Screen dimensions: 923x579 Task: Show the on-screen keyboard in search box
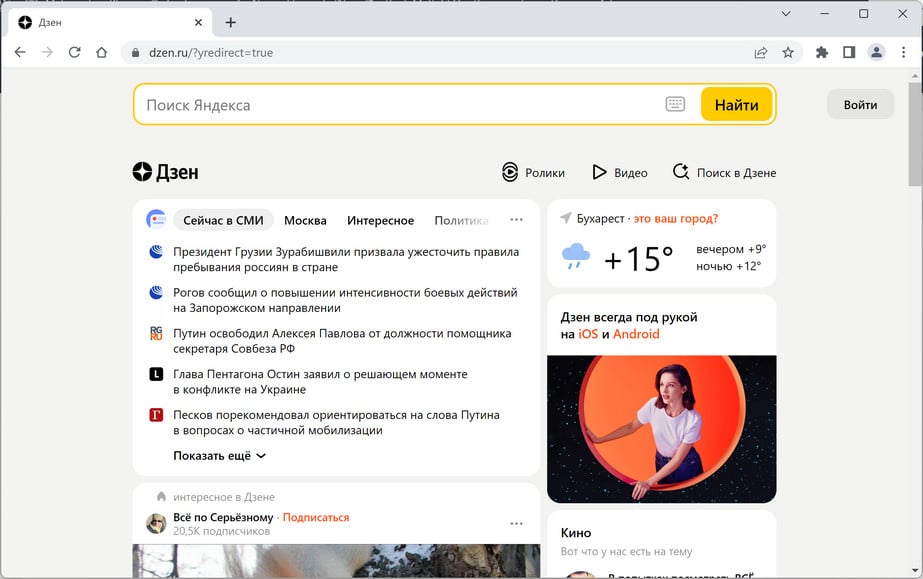coord(675,104)
